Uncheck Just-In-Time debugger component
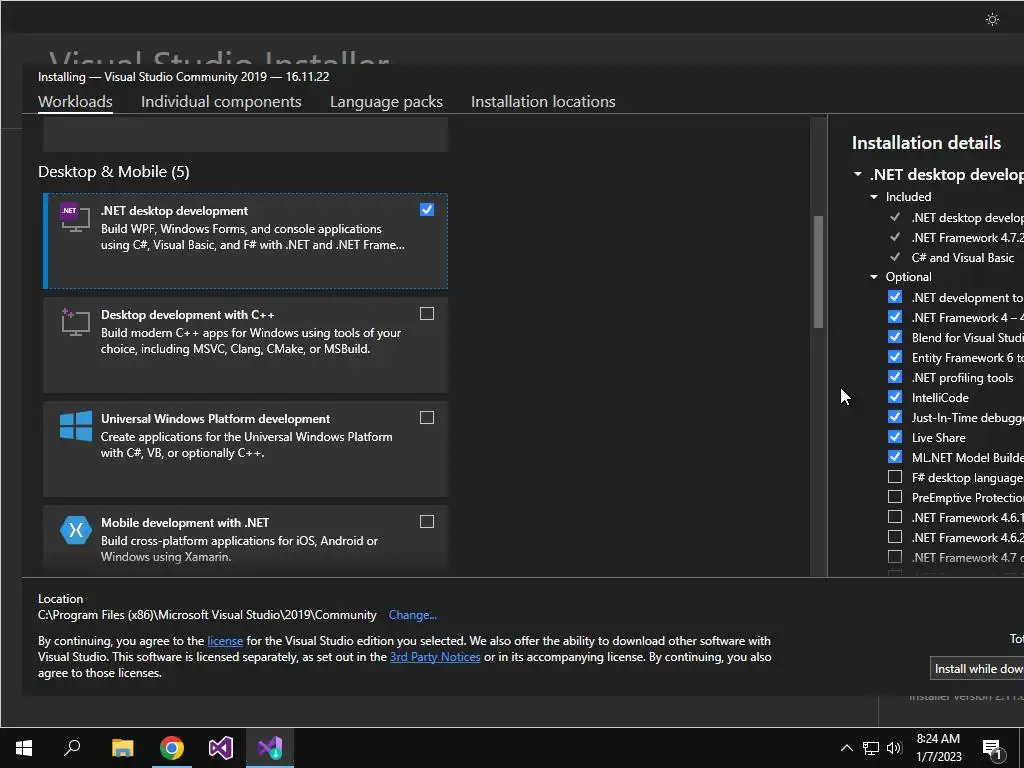 click(x=895, y=417)
